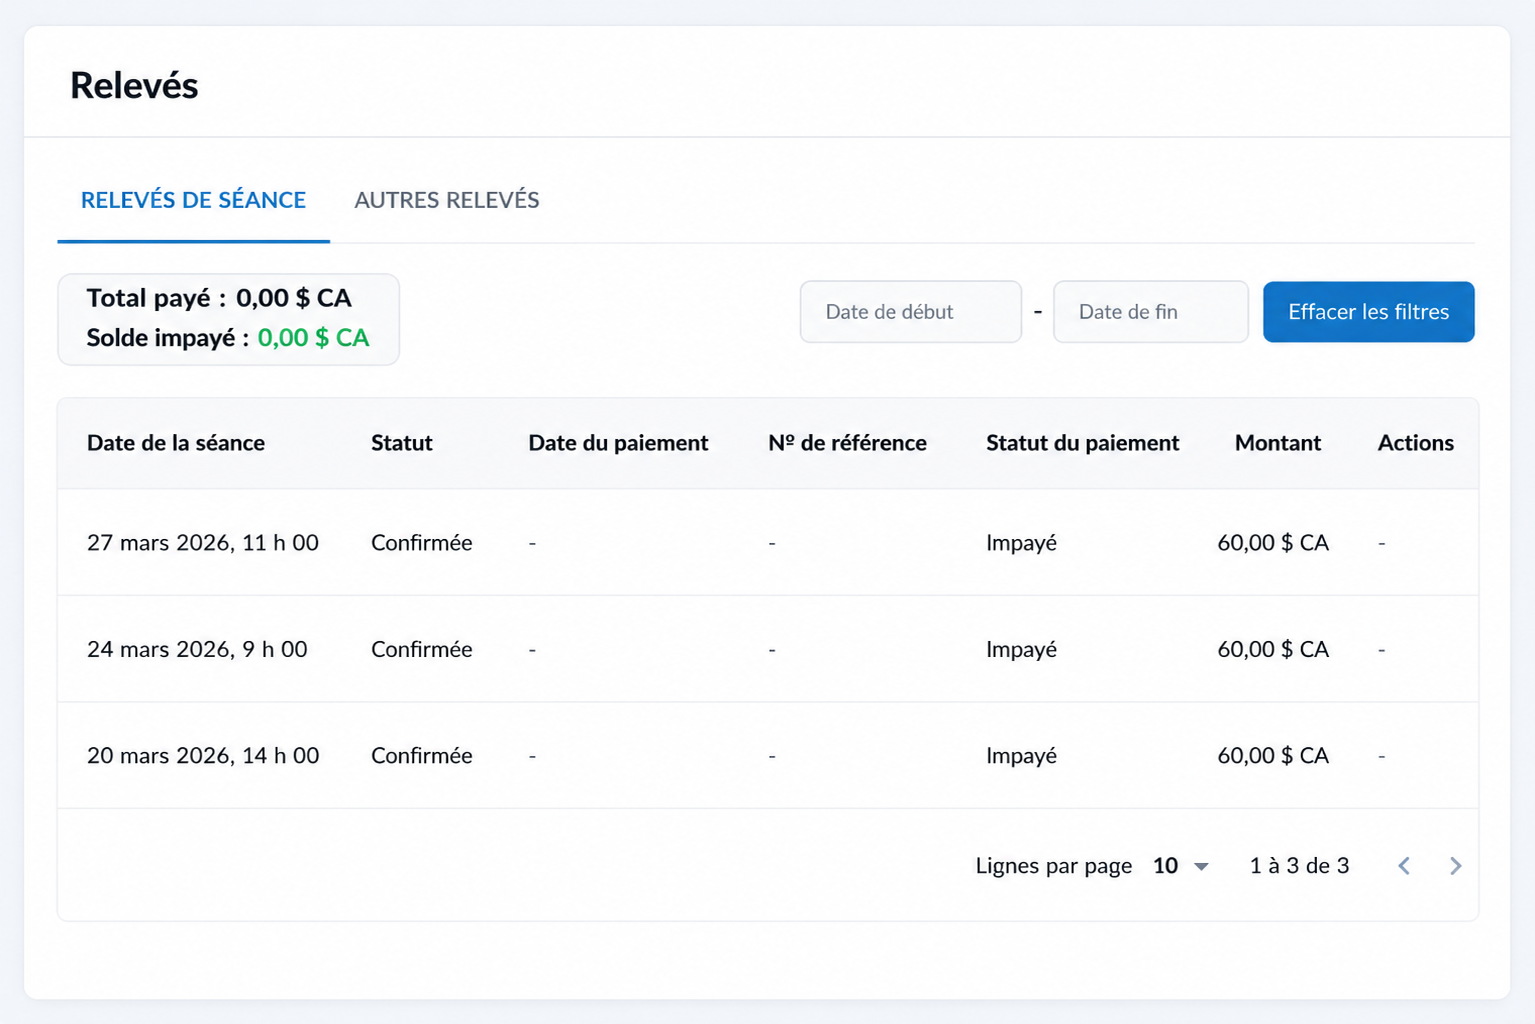Focus the Date de fin field

coord(1150,312)
